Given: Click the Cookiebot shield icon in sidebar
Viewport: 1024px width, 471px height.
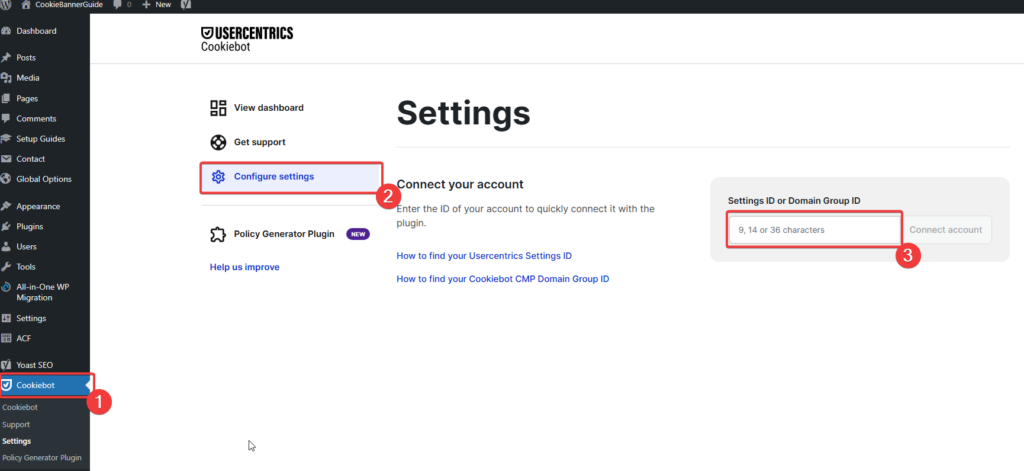Looking at the screenshot, I should point(7,385).
